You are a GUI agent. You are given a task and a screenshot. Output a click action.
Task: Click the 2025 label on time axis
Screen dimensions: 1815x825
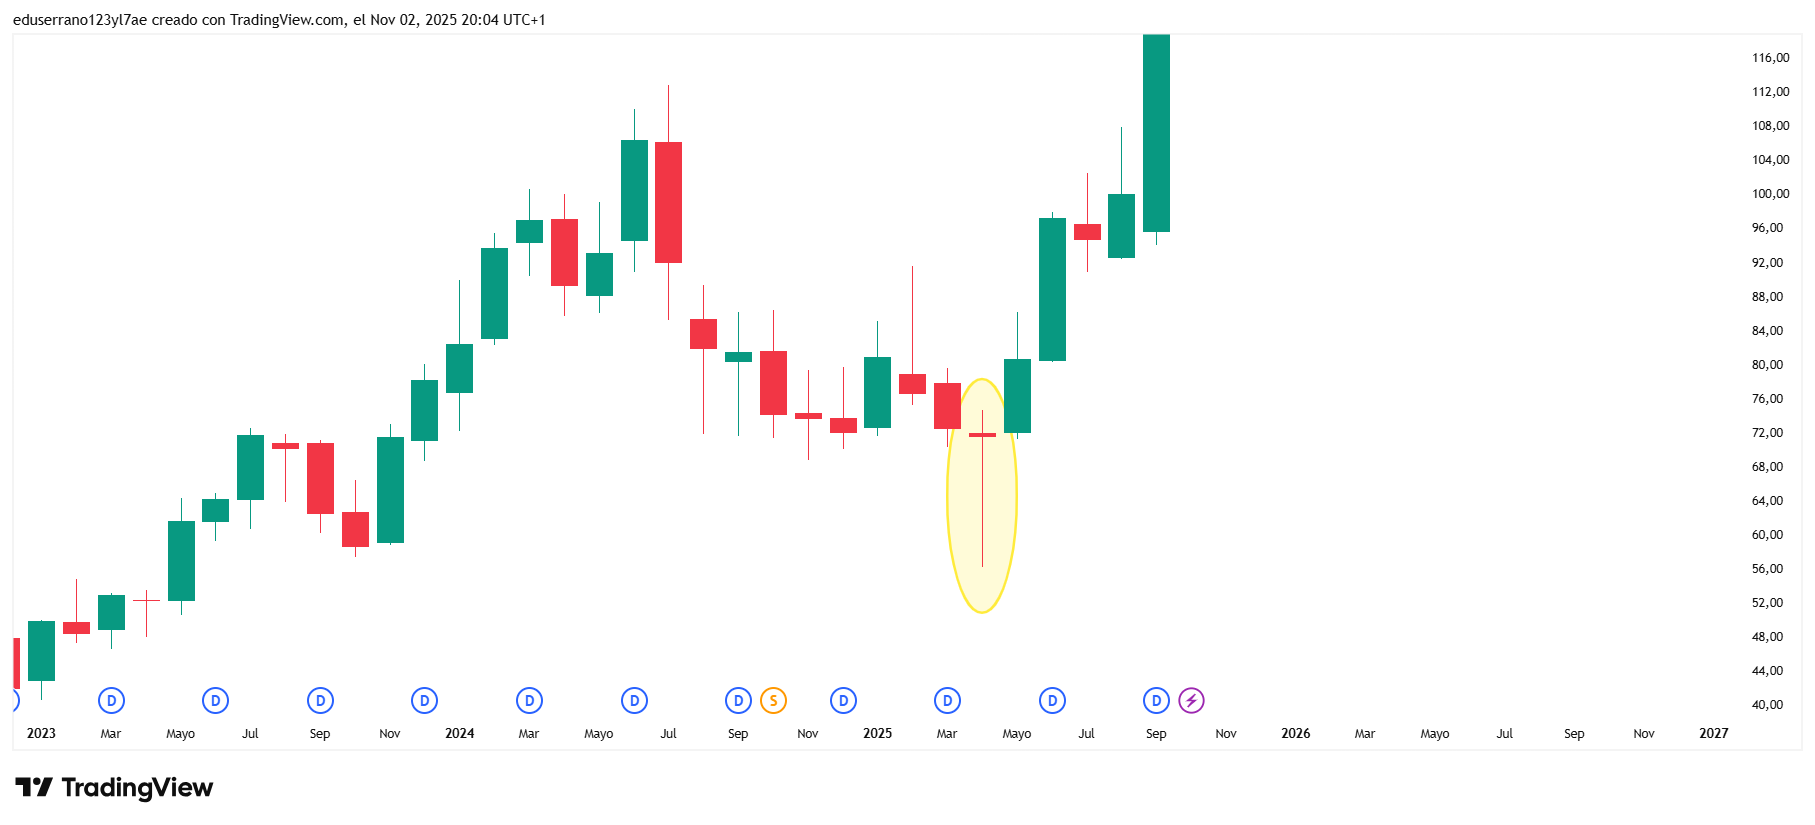[x=877, y=734]
